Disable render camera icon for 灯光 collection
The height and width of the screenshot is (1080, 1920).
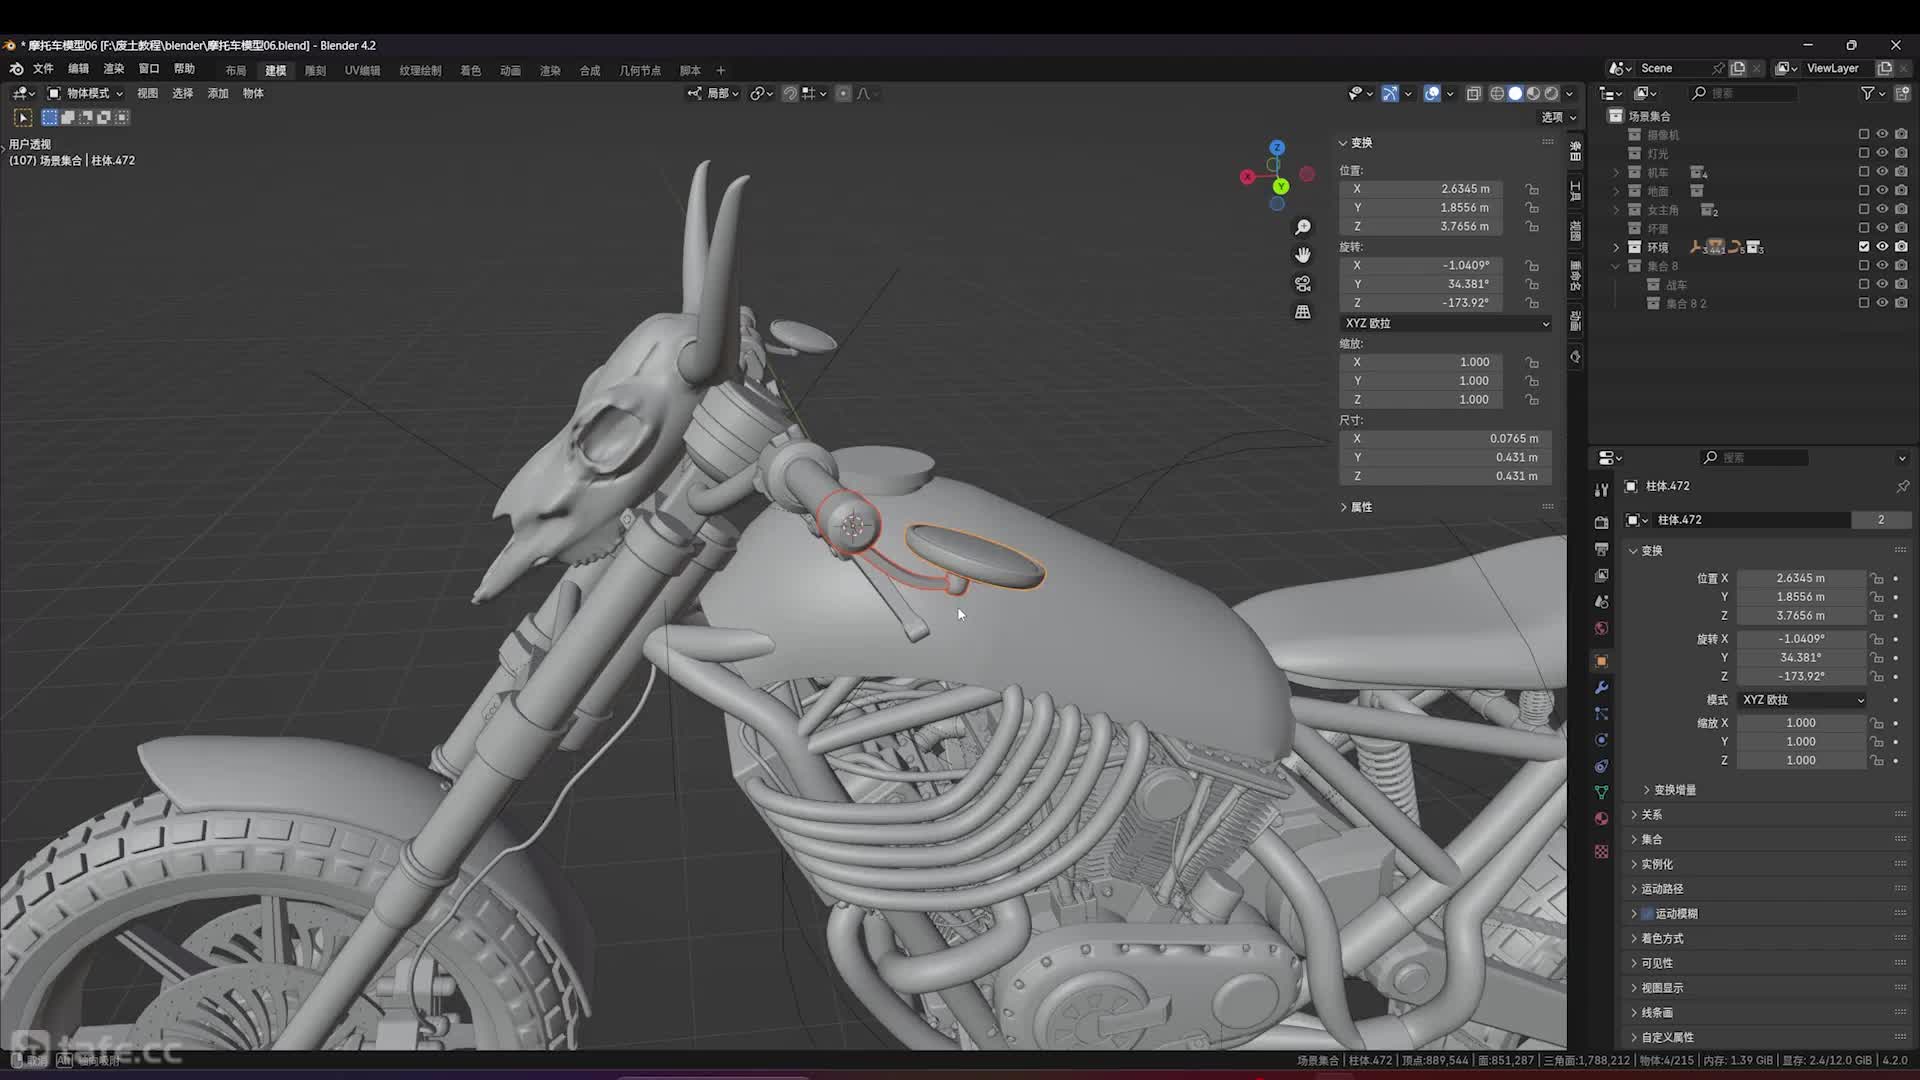click(1901, 153)
